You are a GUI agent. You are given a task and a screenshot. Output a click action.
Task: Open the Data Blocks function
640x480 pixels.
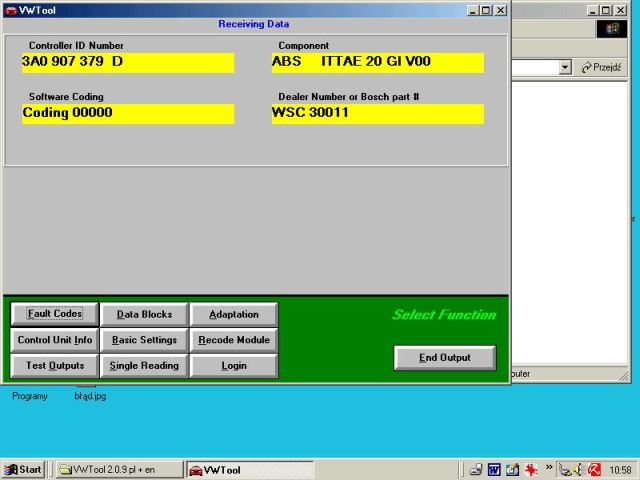[144, 314]
